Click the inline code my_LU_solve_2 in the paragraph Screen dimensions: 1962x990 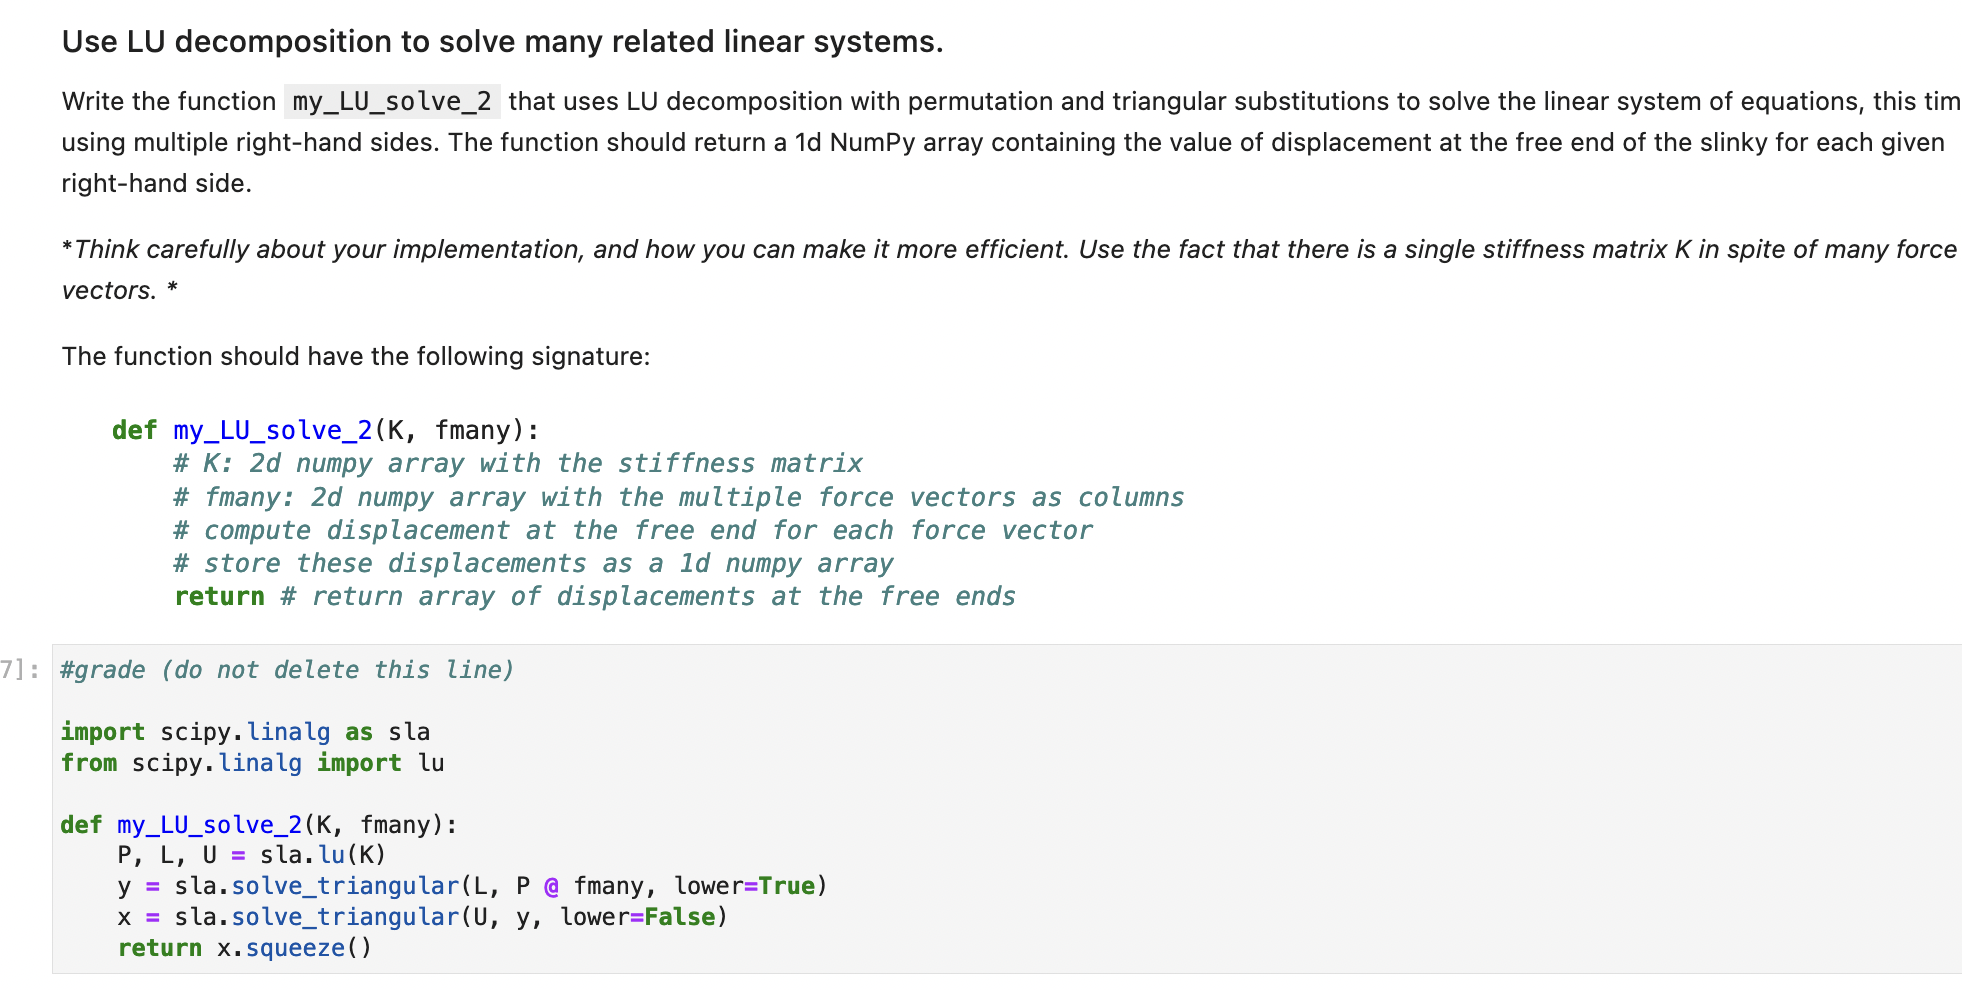(x=392, y=101)
